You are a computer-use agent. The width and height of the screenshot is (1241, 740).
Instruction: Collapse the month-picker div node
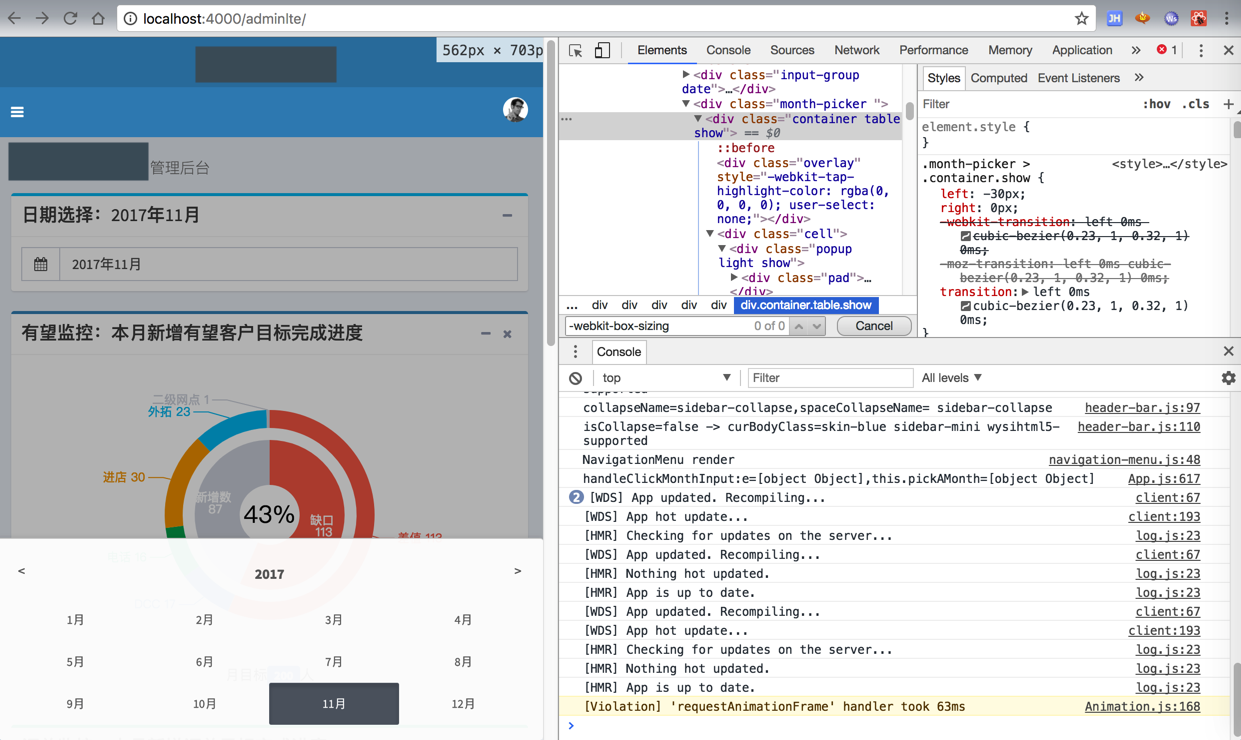686,104
